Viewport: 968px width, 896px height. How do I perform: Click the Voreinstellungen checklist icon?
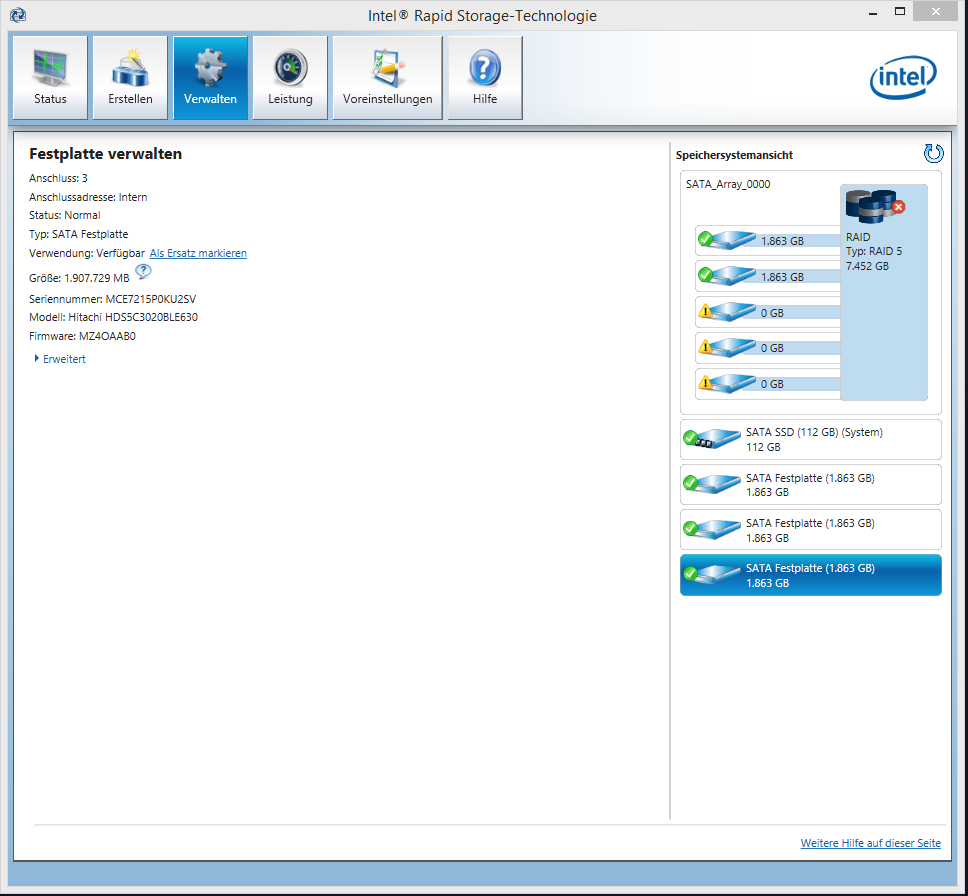tap(387, 68)
